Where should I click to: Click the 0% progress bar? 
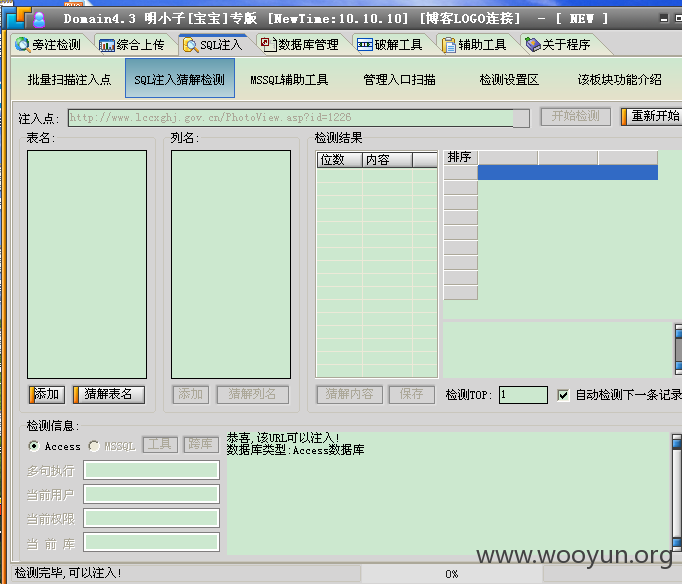click(x=451, y=574)
